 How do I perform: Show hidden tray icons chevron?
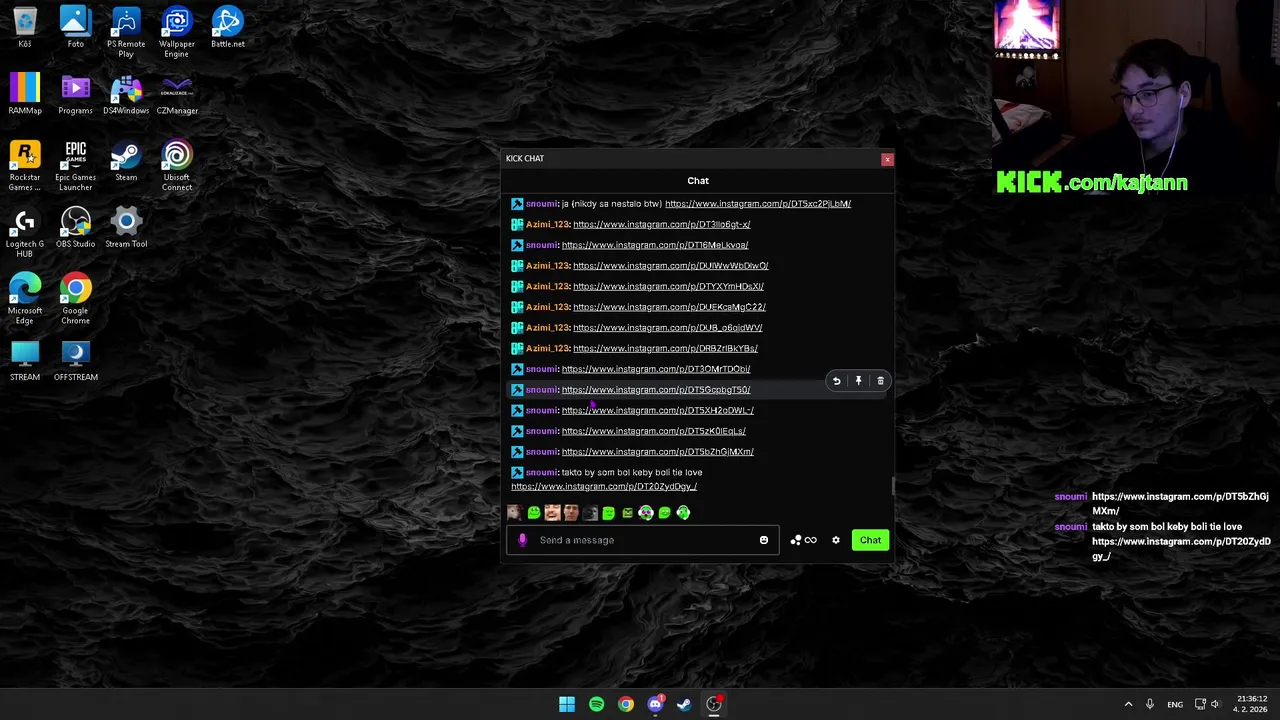pyautogui.click(x=1128, y=704)
